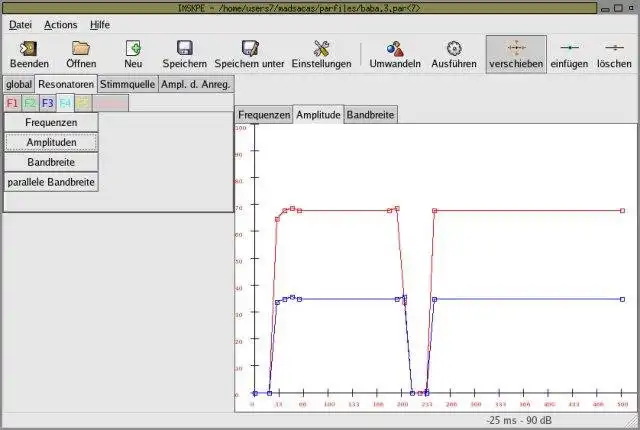Click the Umwandeln convert icon
This screenshot has height=430, width=640.
(395, 49)
